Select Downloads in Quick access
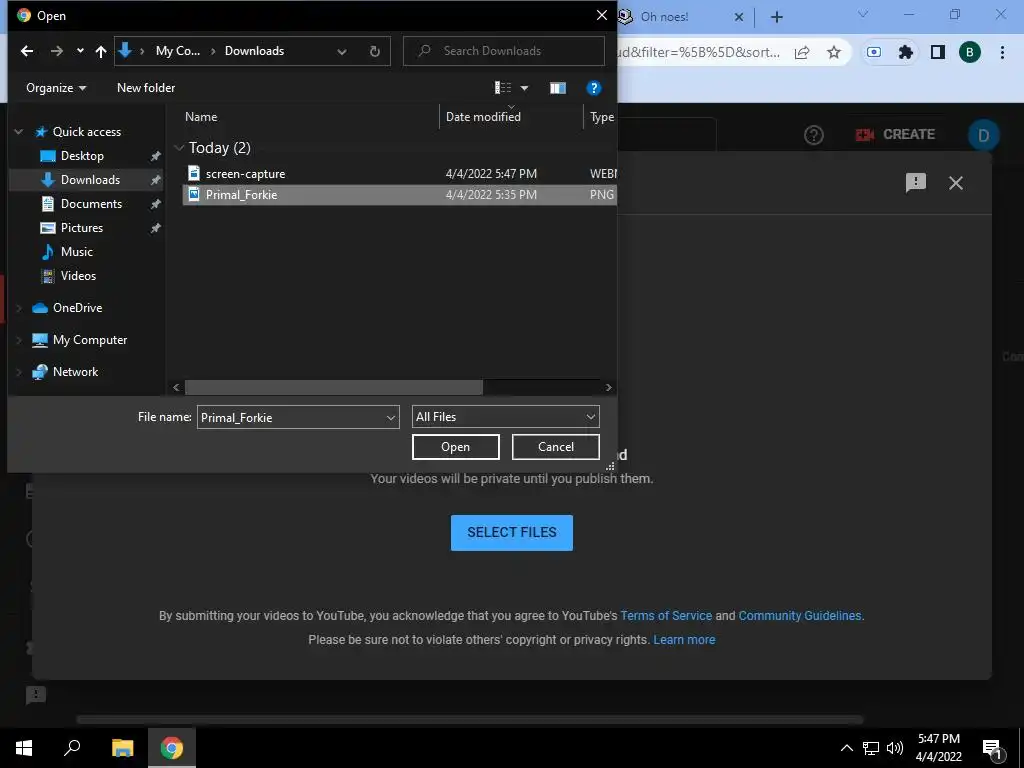1024x768 pixels. point(90,180)
